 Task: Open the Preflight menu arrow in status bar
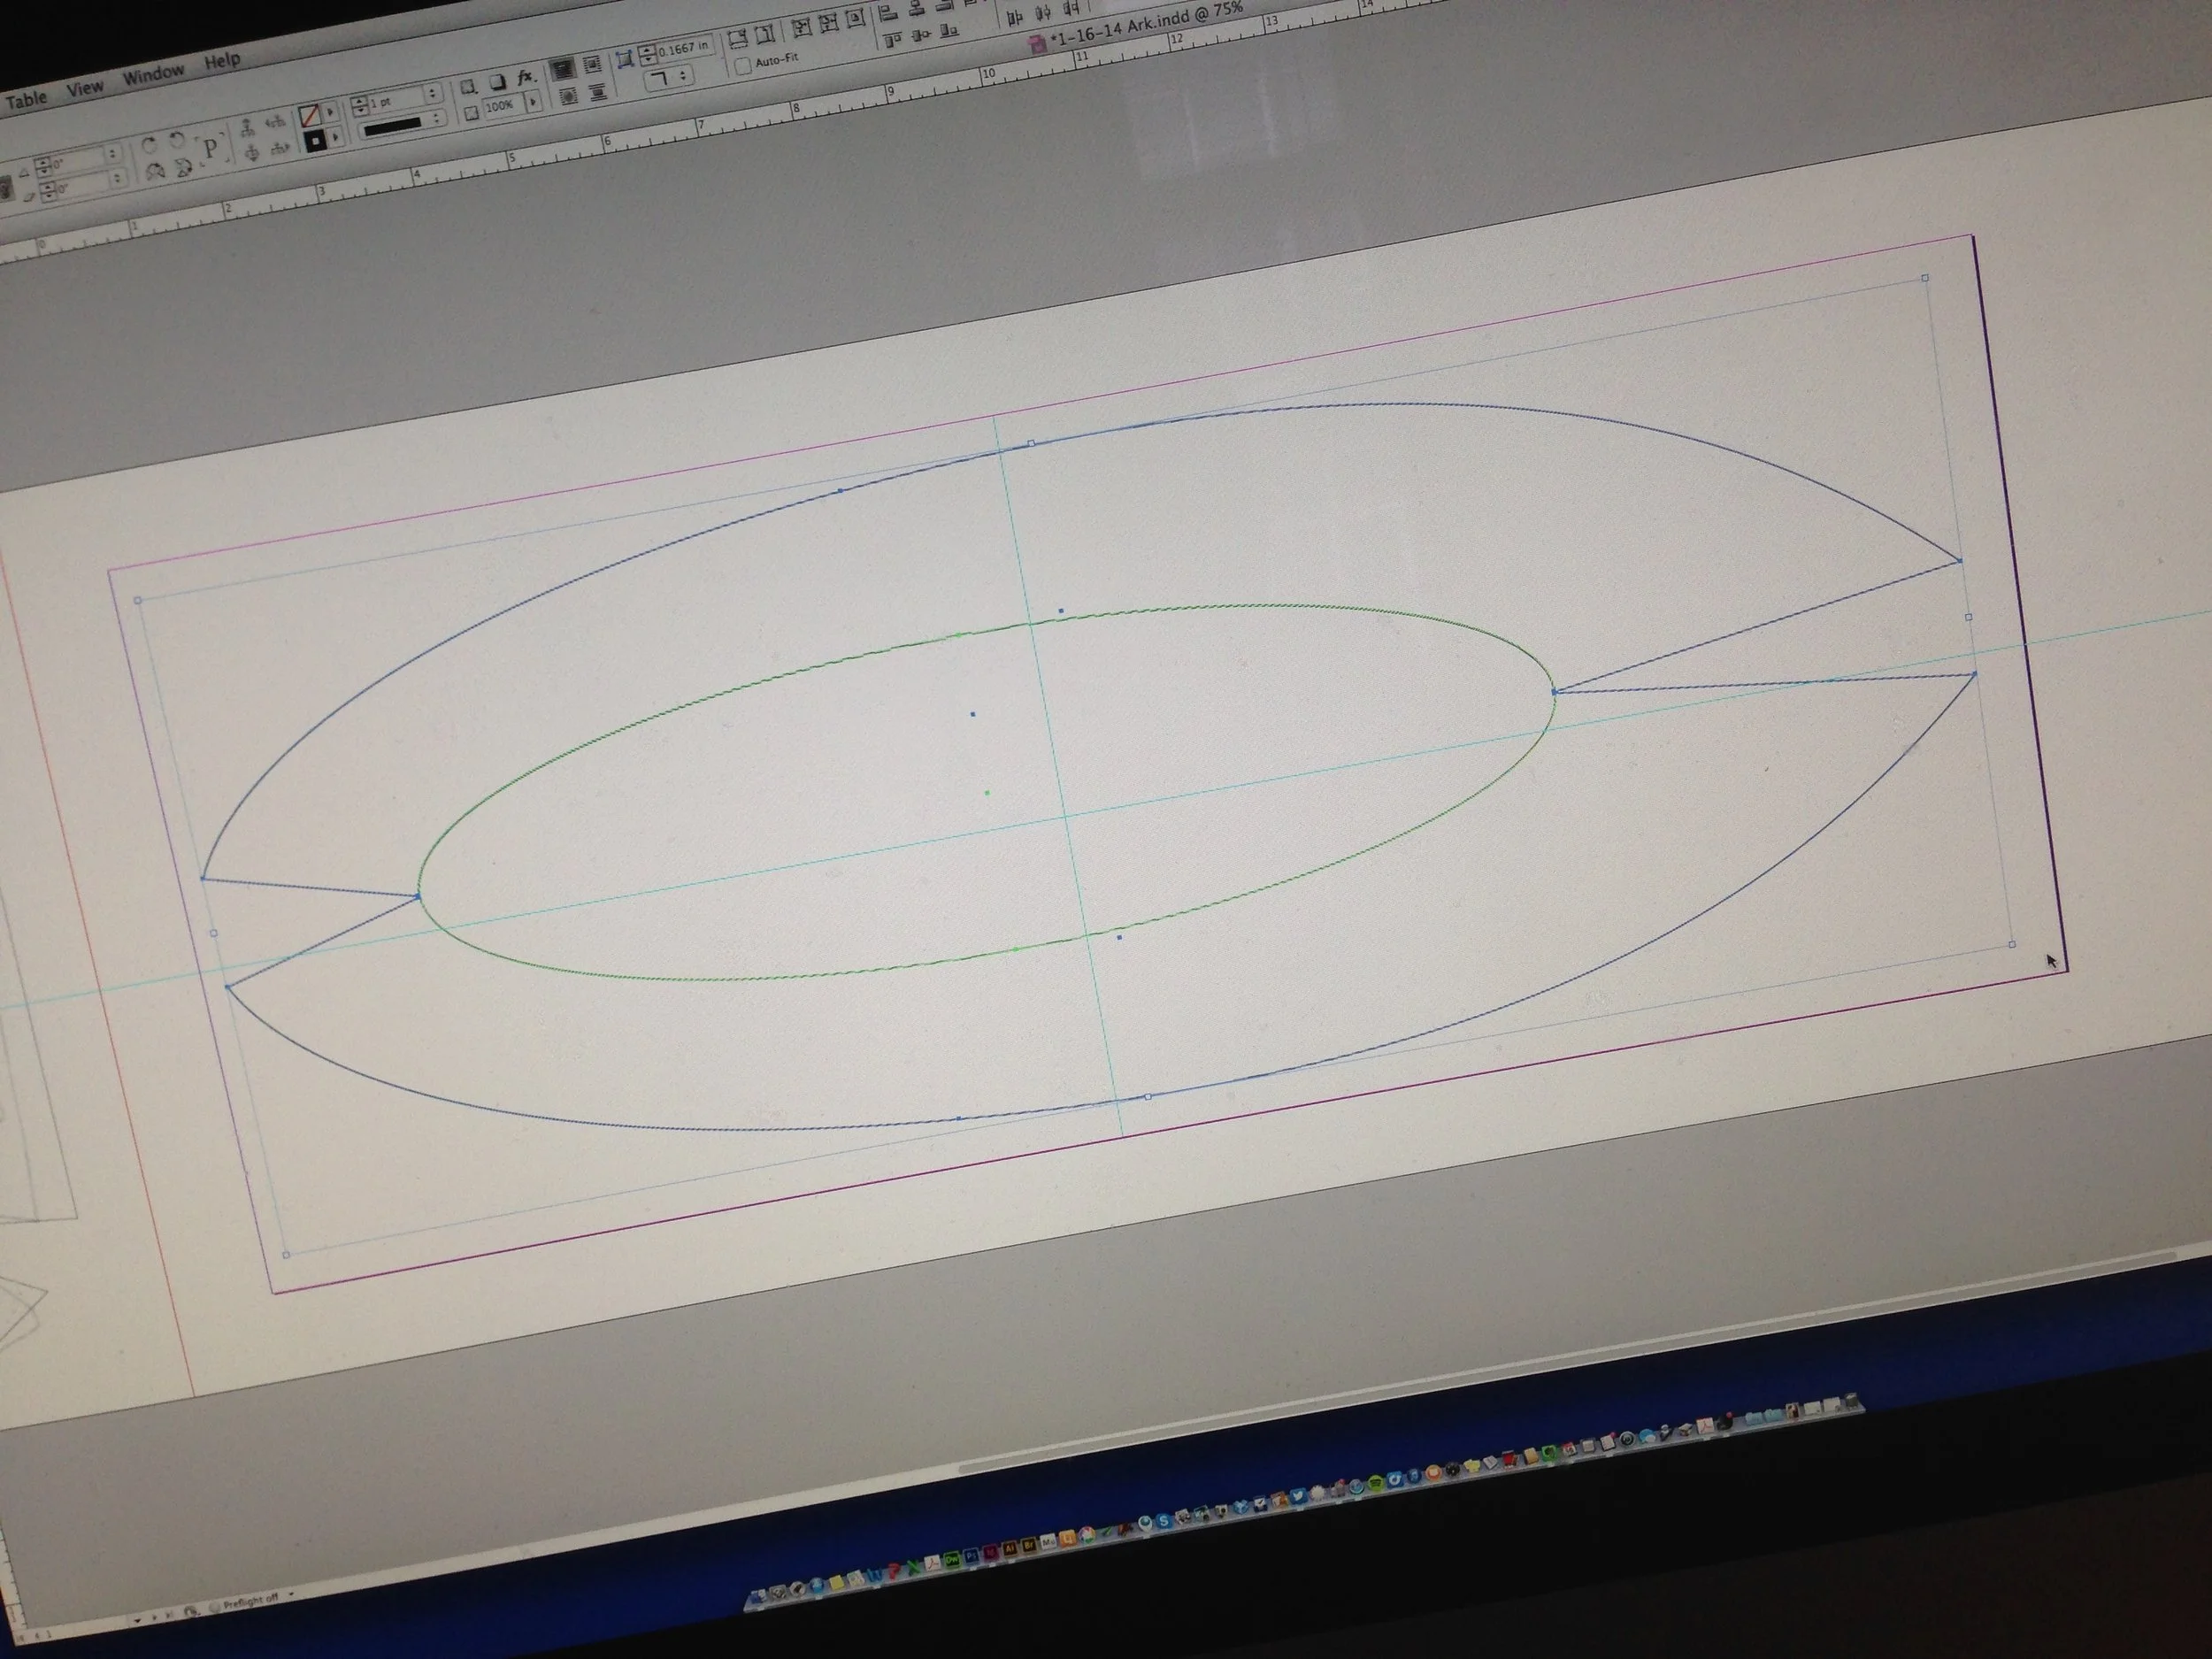pyautogui.click(x=291, y=1594)
